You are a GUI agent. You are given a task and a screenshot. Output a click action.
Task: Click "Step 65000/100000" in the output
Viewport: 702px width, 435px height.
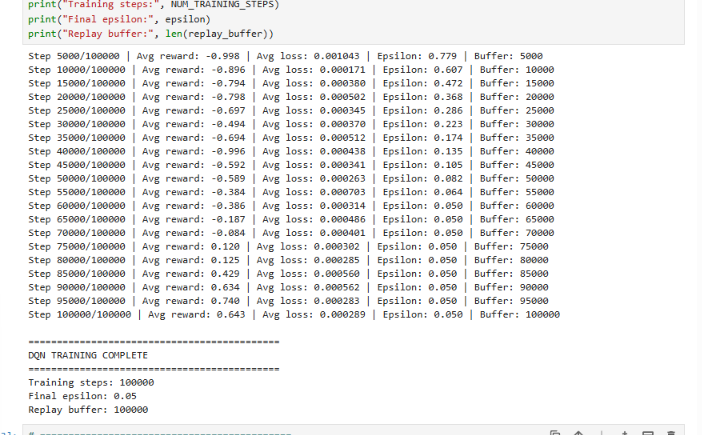pos(77,219)
